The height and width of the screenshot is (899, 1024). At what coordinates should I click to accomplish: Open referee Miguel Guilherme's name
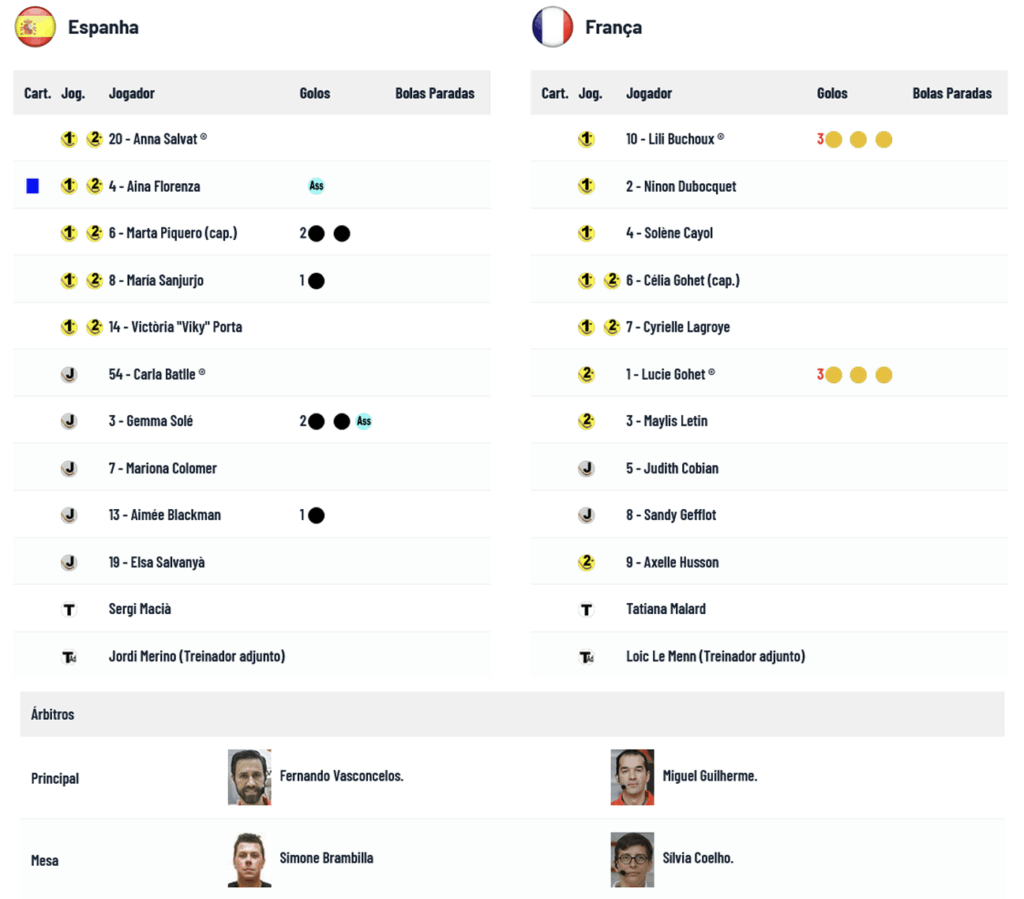point(710,776)
